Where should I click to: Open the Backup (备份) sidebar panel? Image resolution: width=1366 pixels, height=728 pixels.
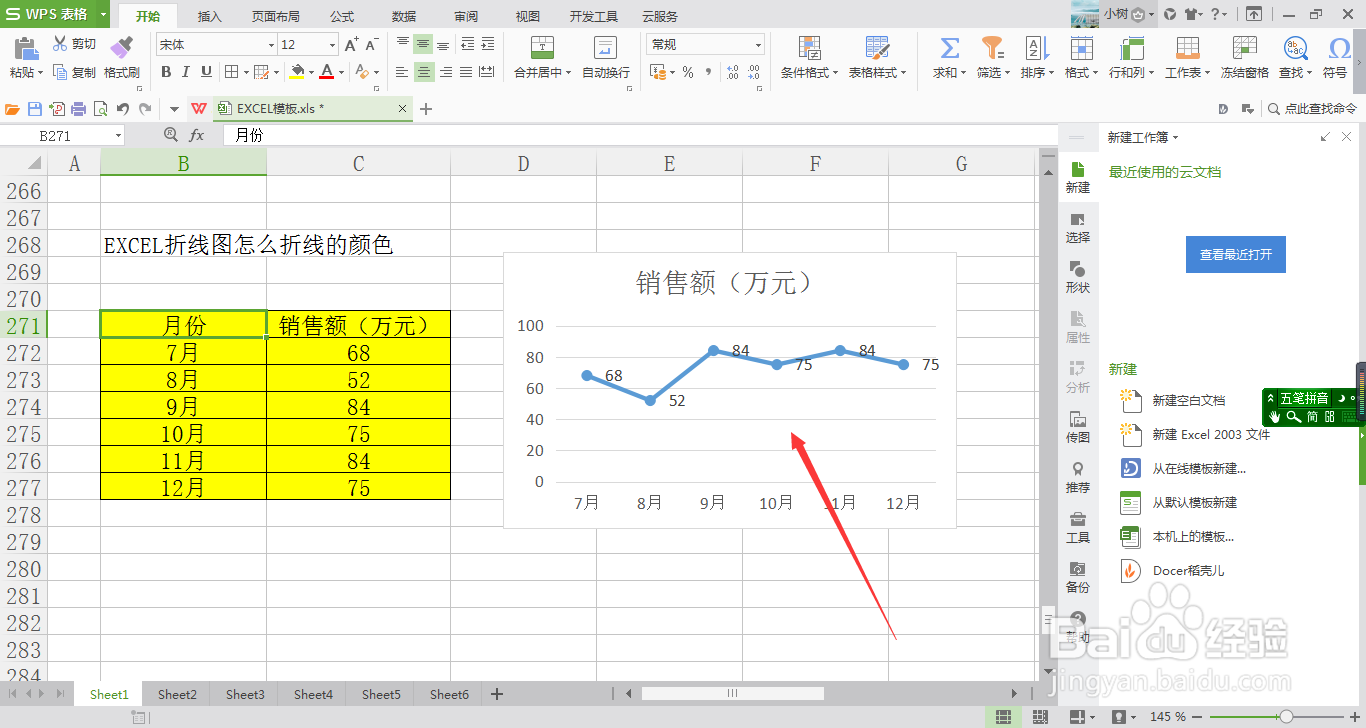coord(1078,577)
